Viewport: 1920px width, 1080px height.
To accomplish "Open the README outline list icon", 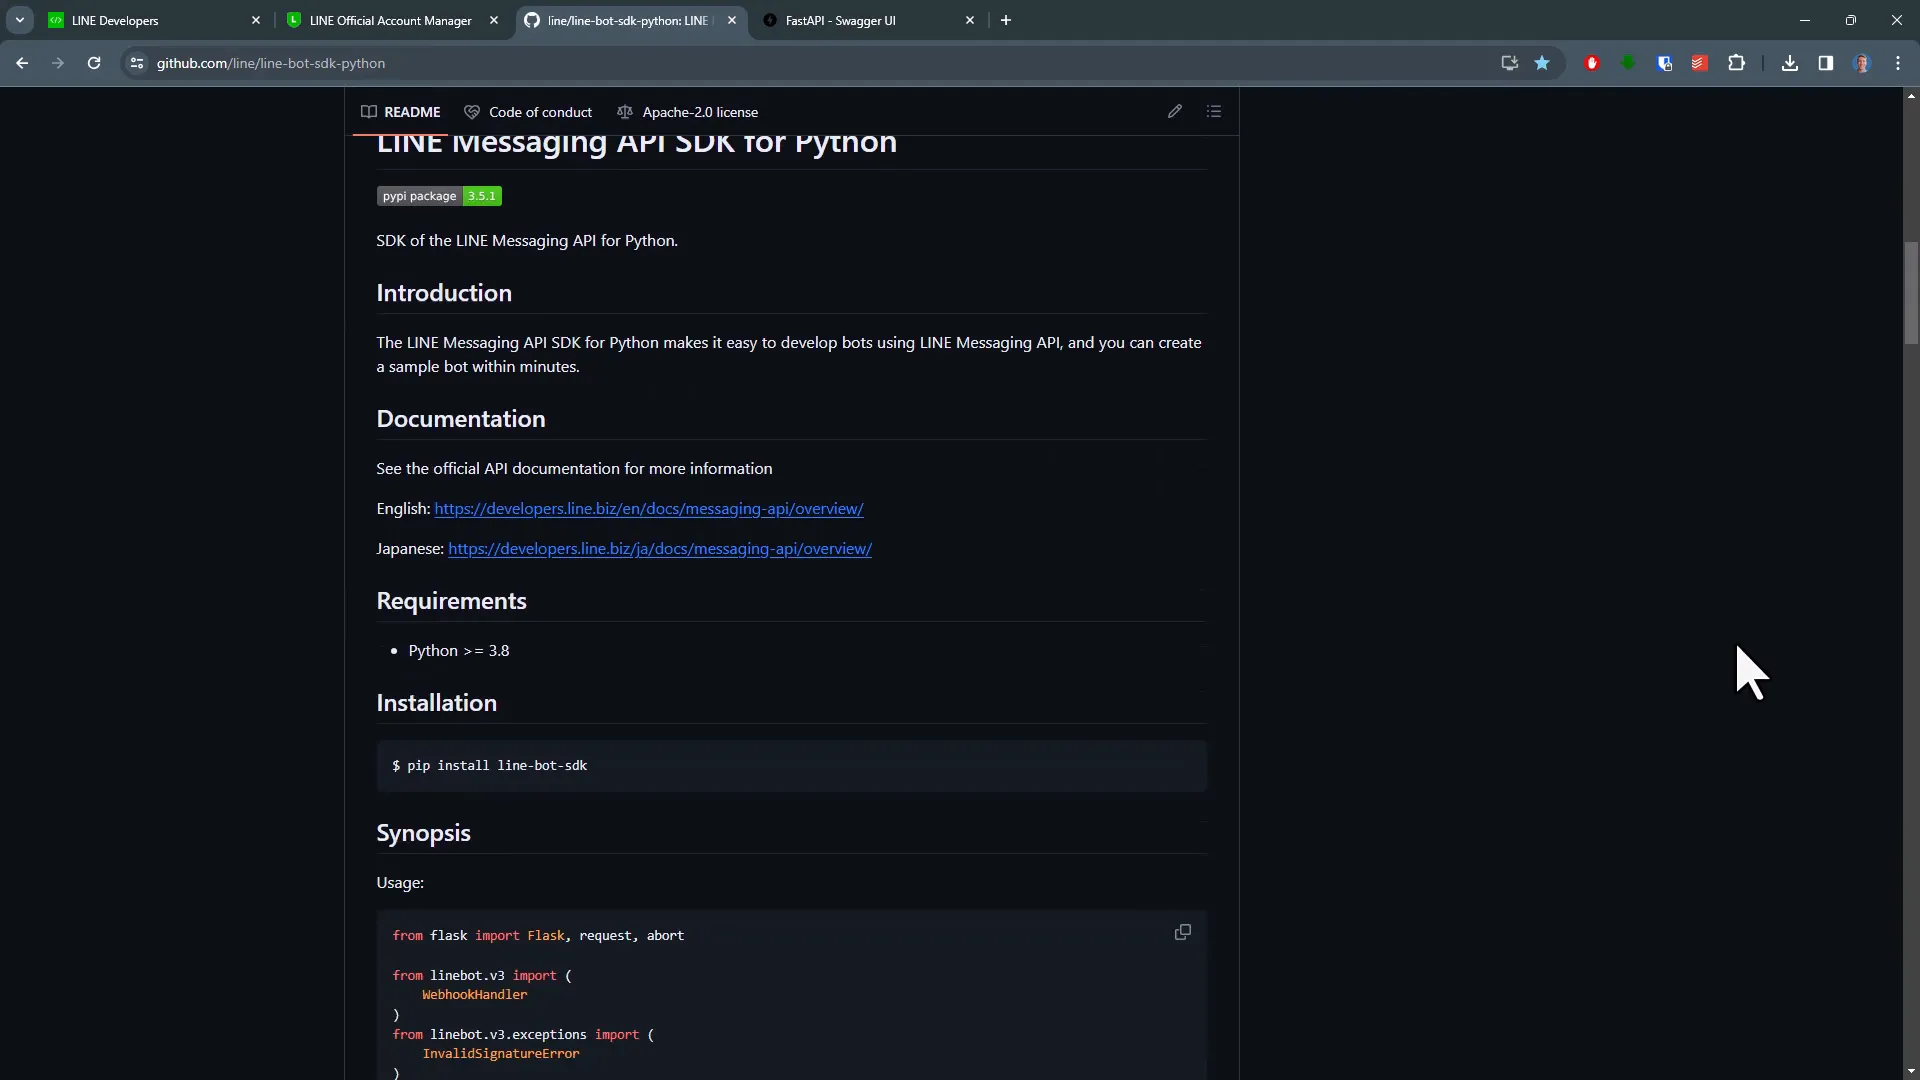I will coord(1214,111).
